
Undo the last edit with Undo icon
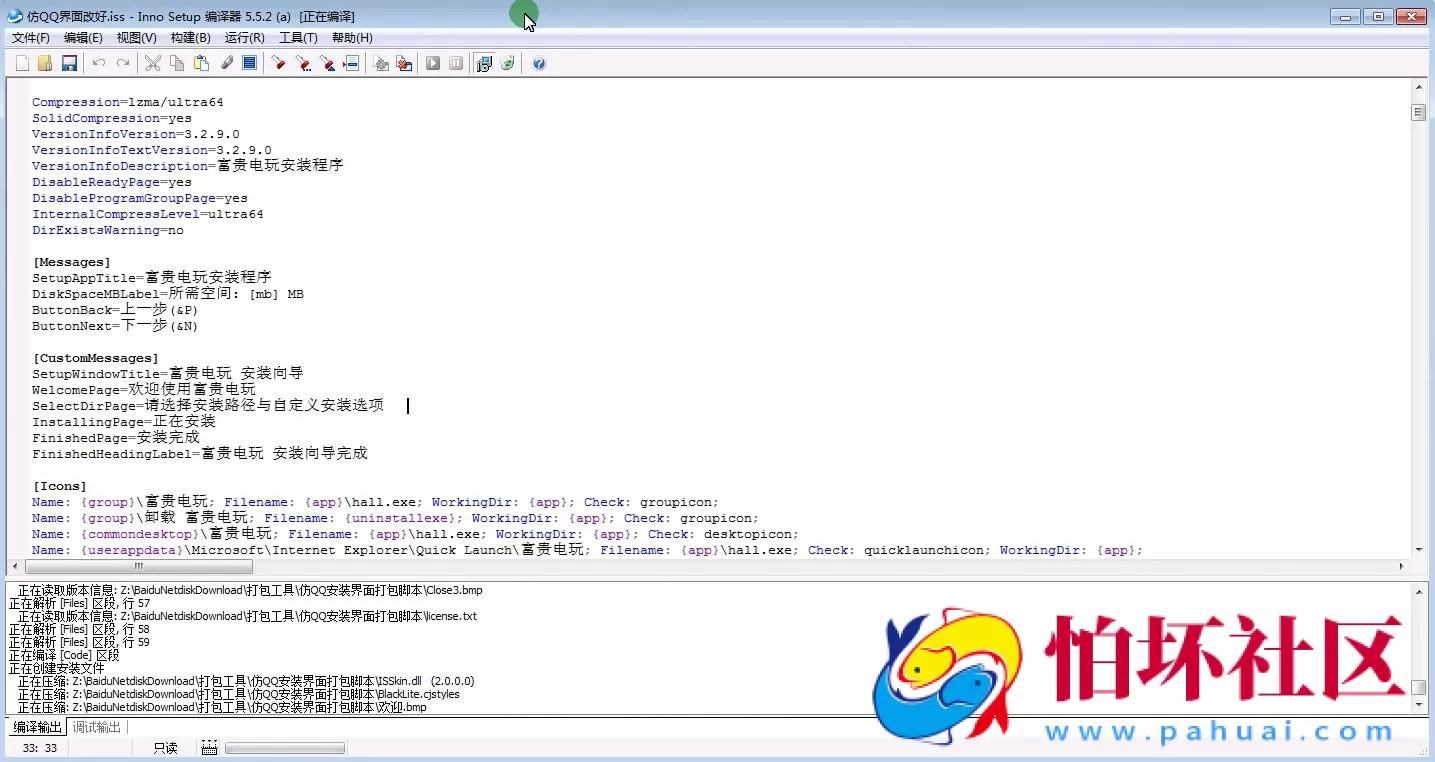98,63
